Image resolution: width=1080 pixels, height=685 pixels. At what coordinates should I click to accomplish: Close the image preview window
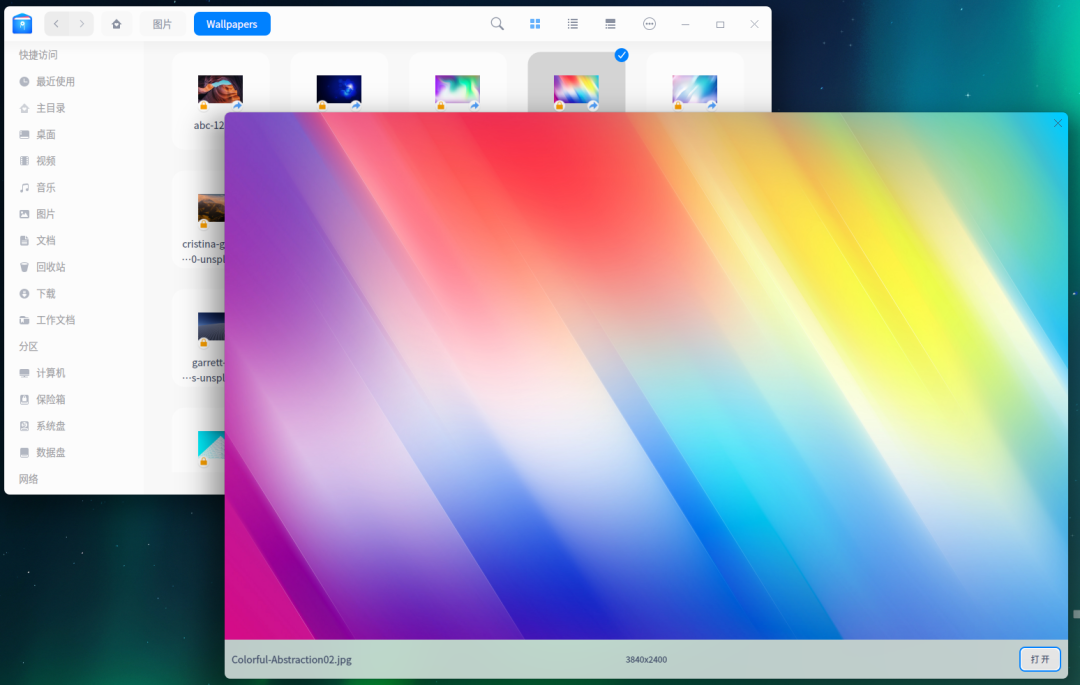coord(1058,123)
